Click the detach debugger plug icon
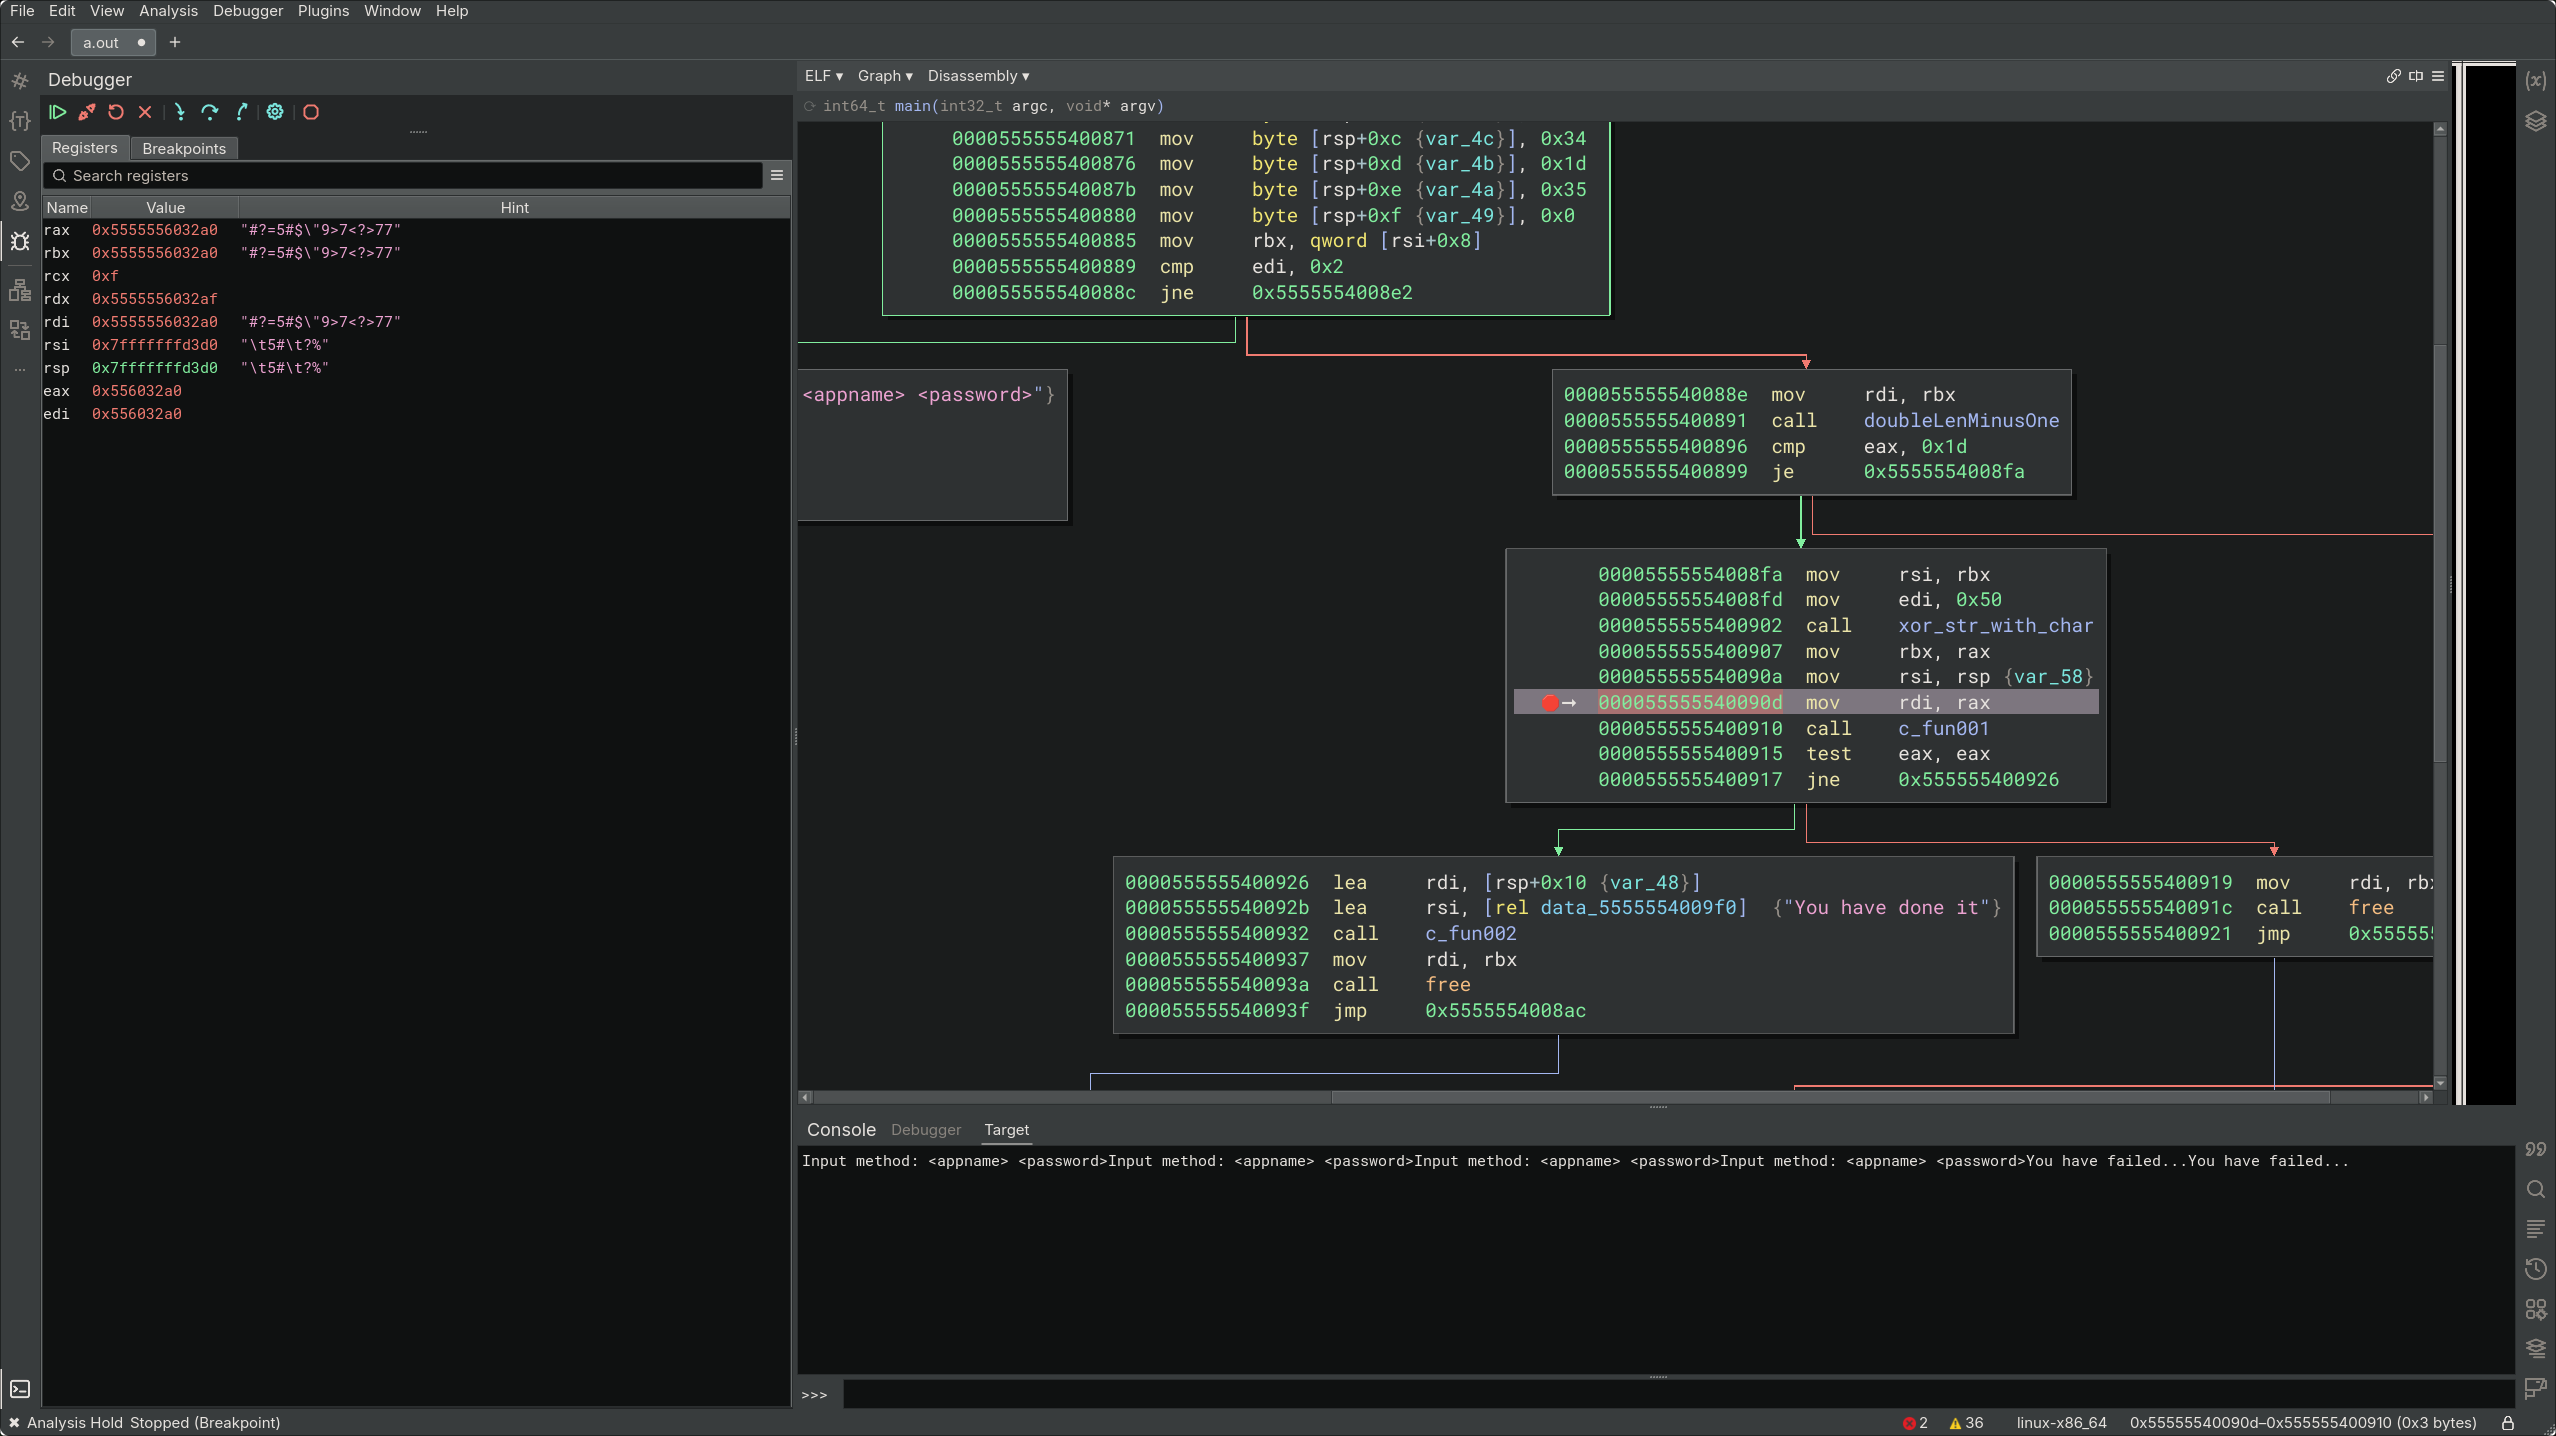 coord(87,112)
